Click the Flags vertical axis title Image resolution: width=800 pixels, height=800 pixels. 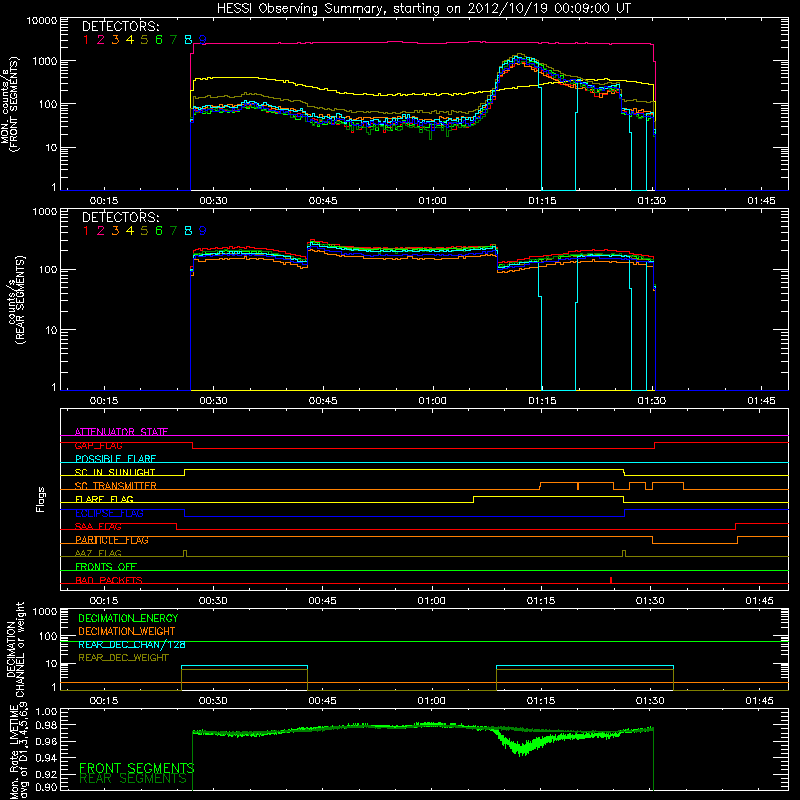[x=41, y=499]
